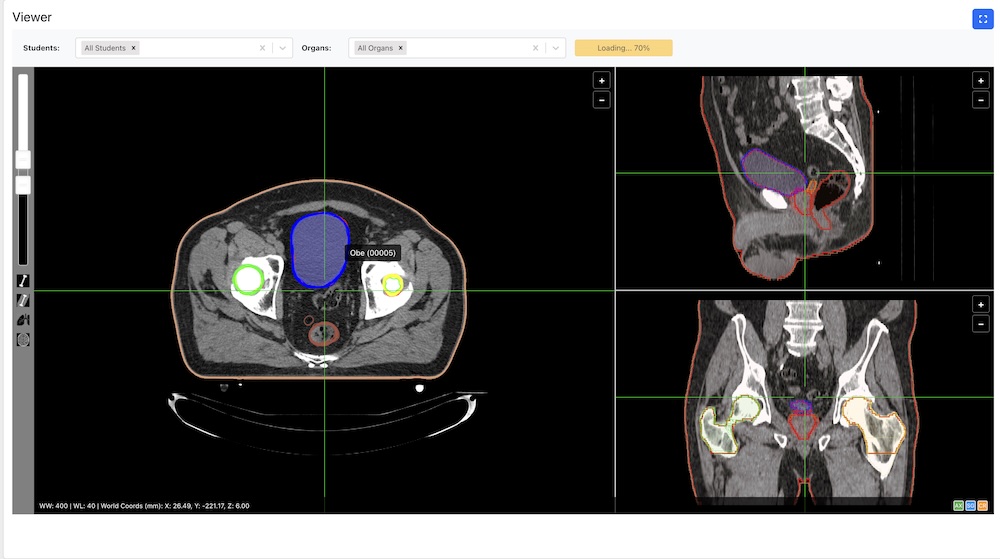Viewport: 1000px width, 559px height.
Task: Zoom out on the sagittal view
Action: pyautogui.click(x=980, y=100)
